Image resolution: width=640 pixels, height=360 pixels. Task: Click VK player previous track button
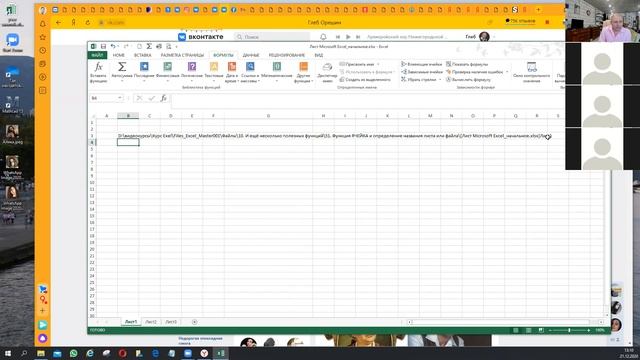tap(338, 37)
